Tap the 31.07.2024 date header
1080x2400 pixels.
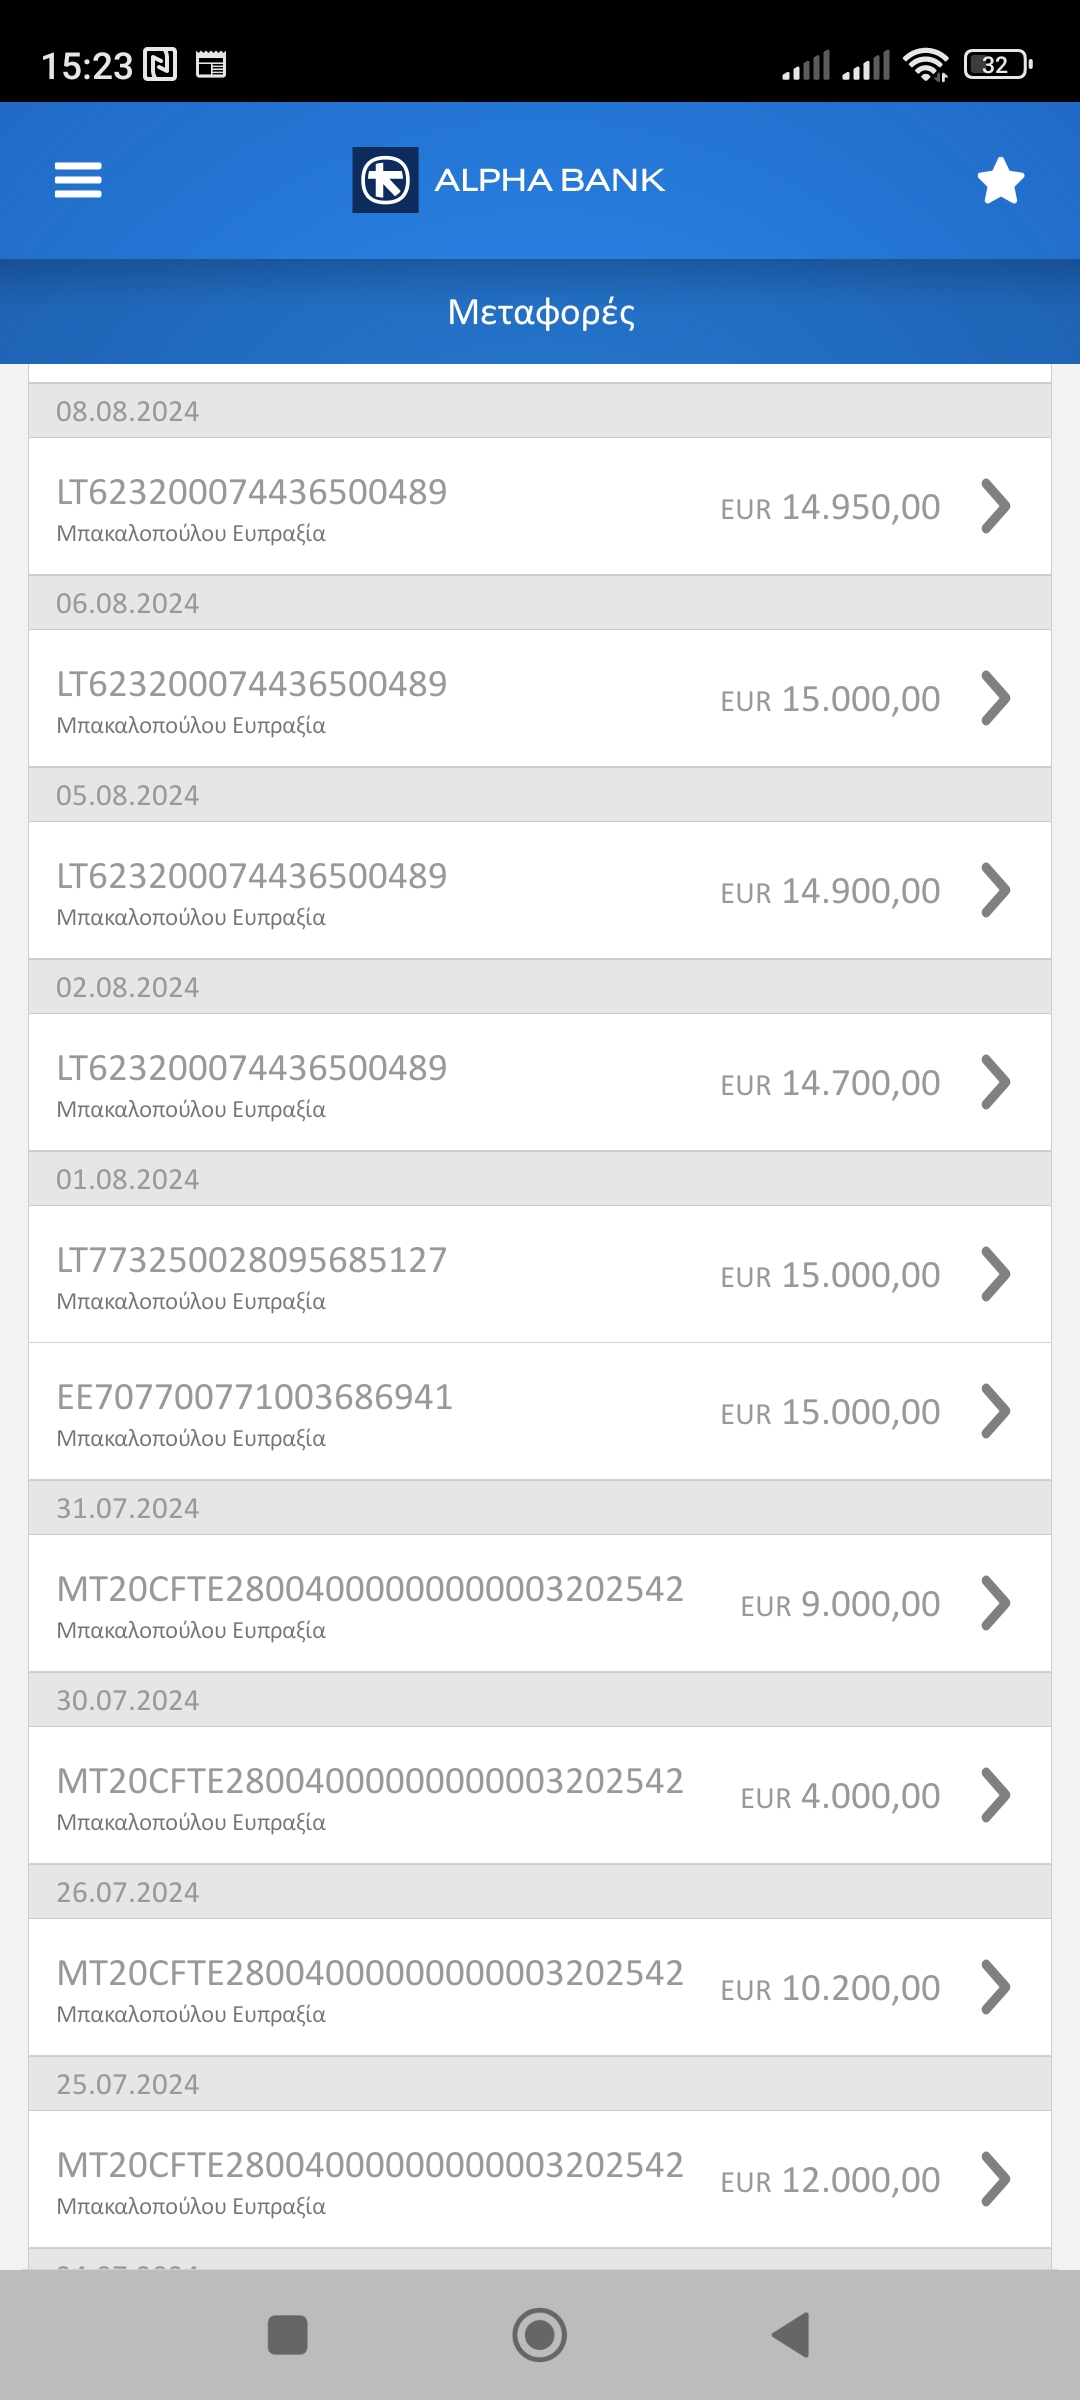click(128, 1508)
